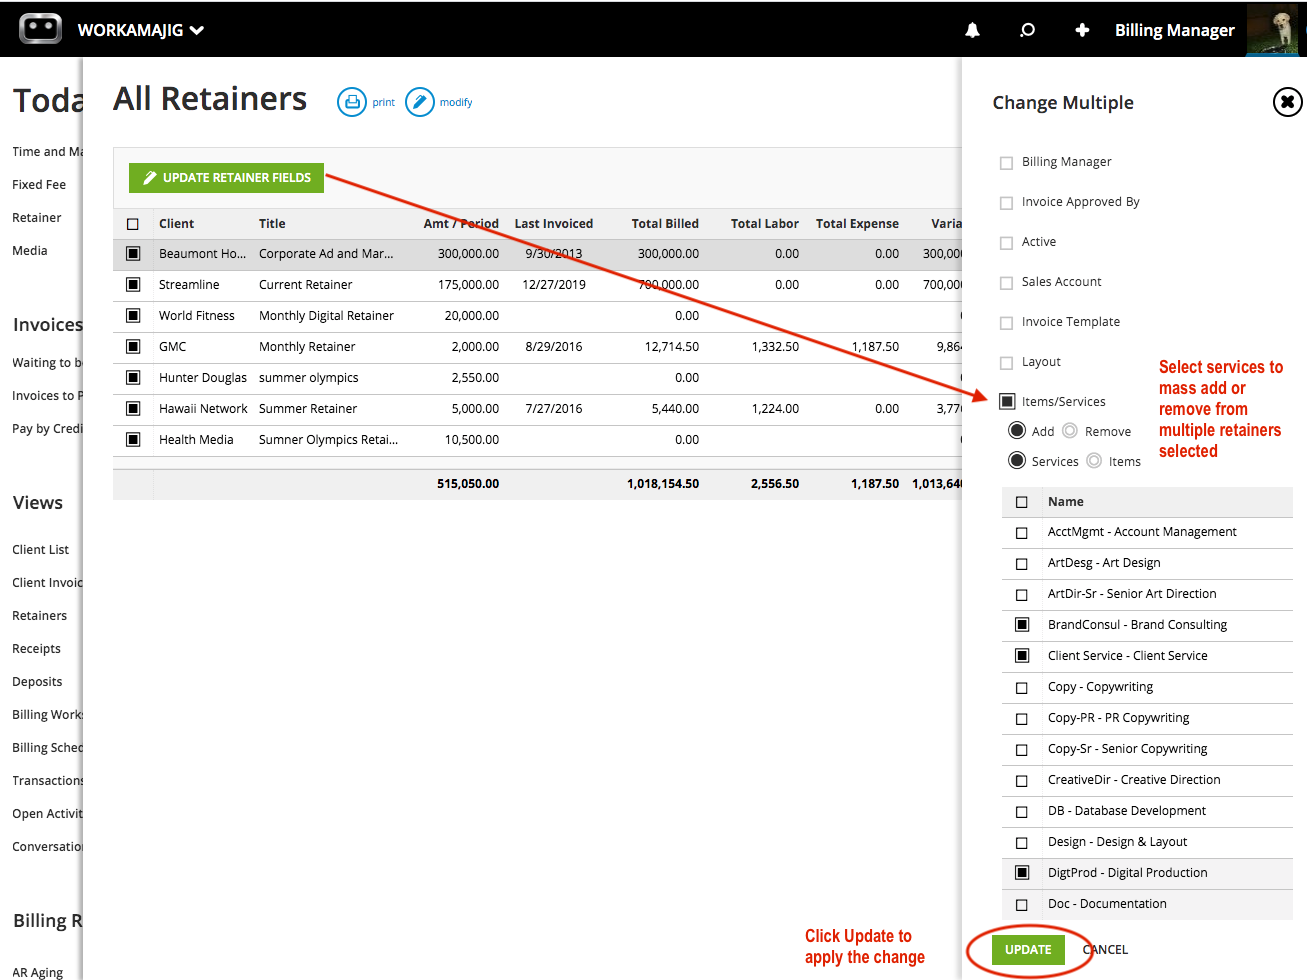Uncheck the Beaumont Ho... row checkbox

[133, 254]
